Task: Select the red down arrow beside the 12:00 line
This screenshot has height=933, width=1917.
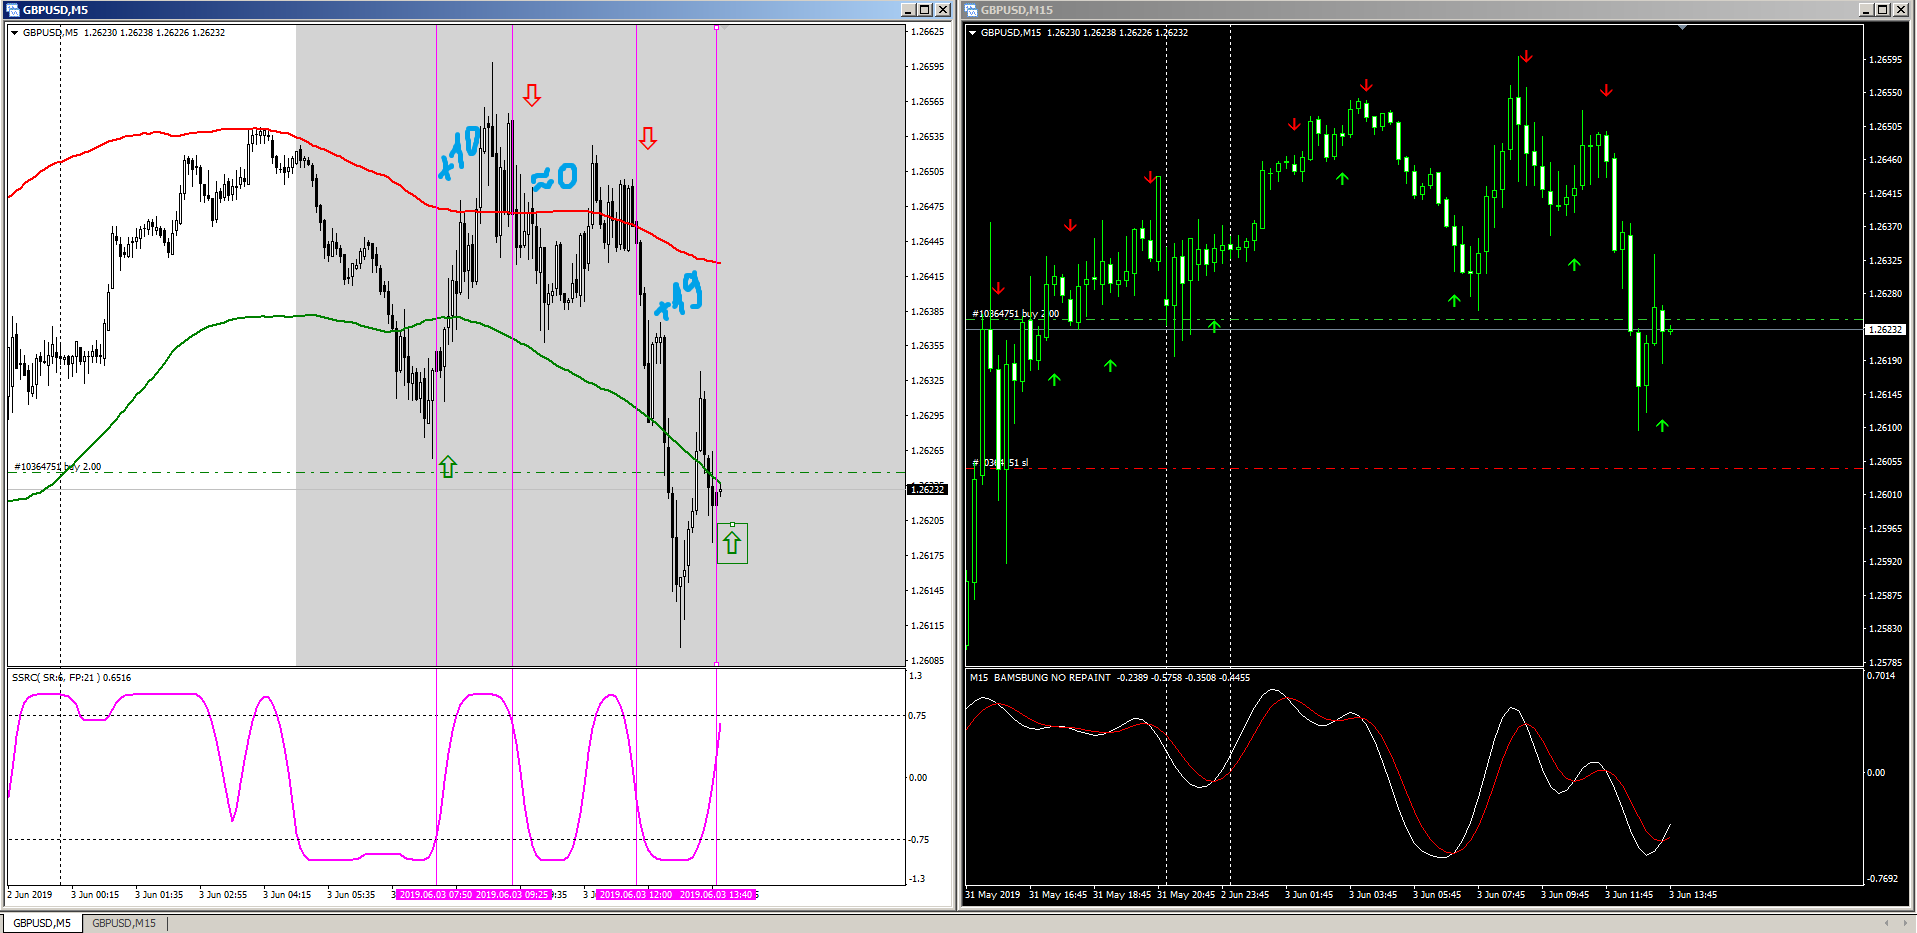Action: click(648, 138)
